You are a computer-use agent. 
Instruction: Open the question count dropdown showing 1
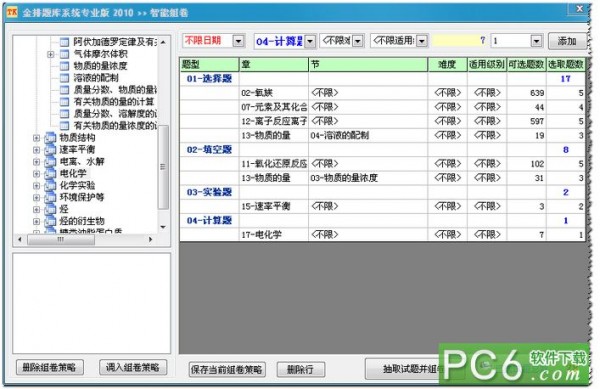tap(536, 41)
